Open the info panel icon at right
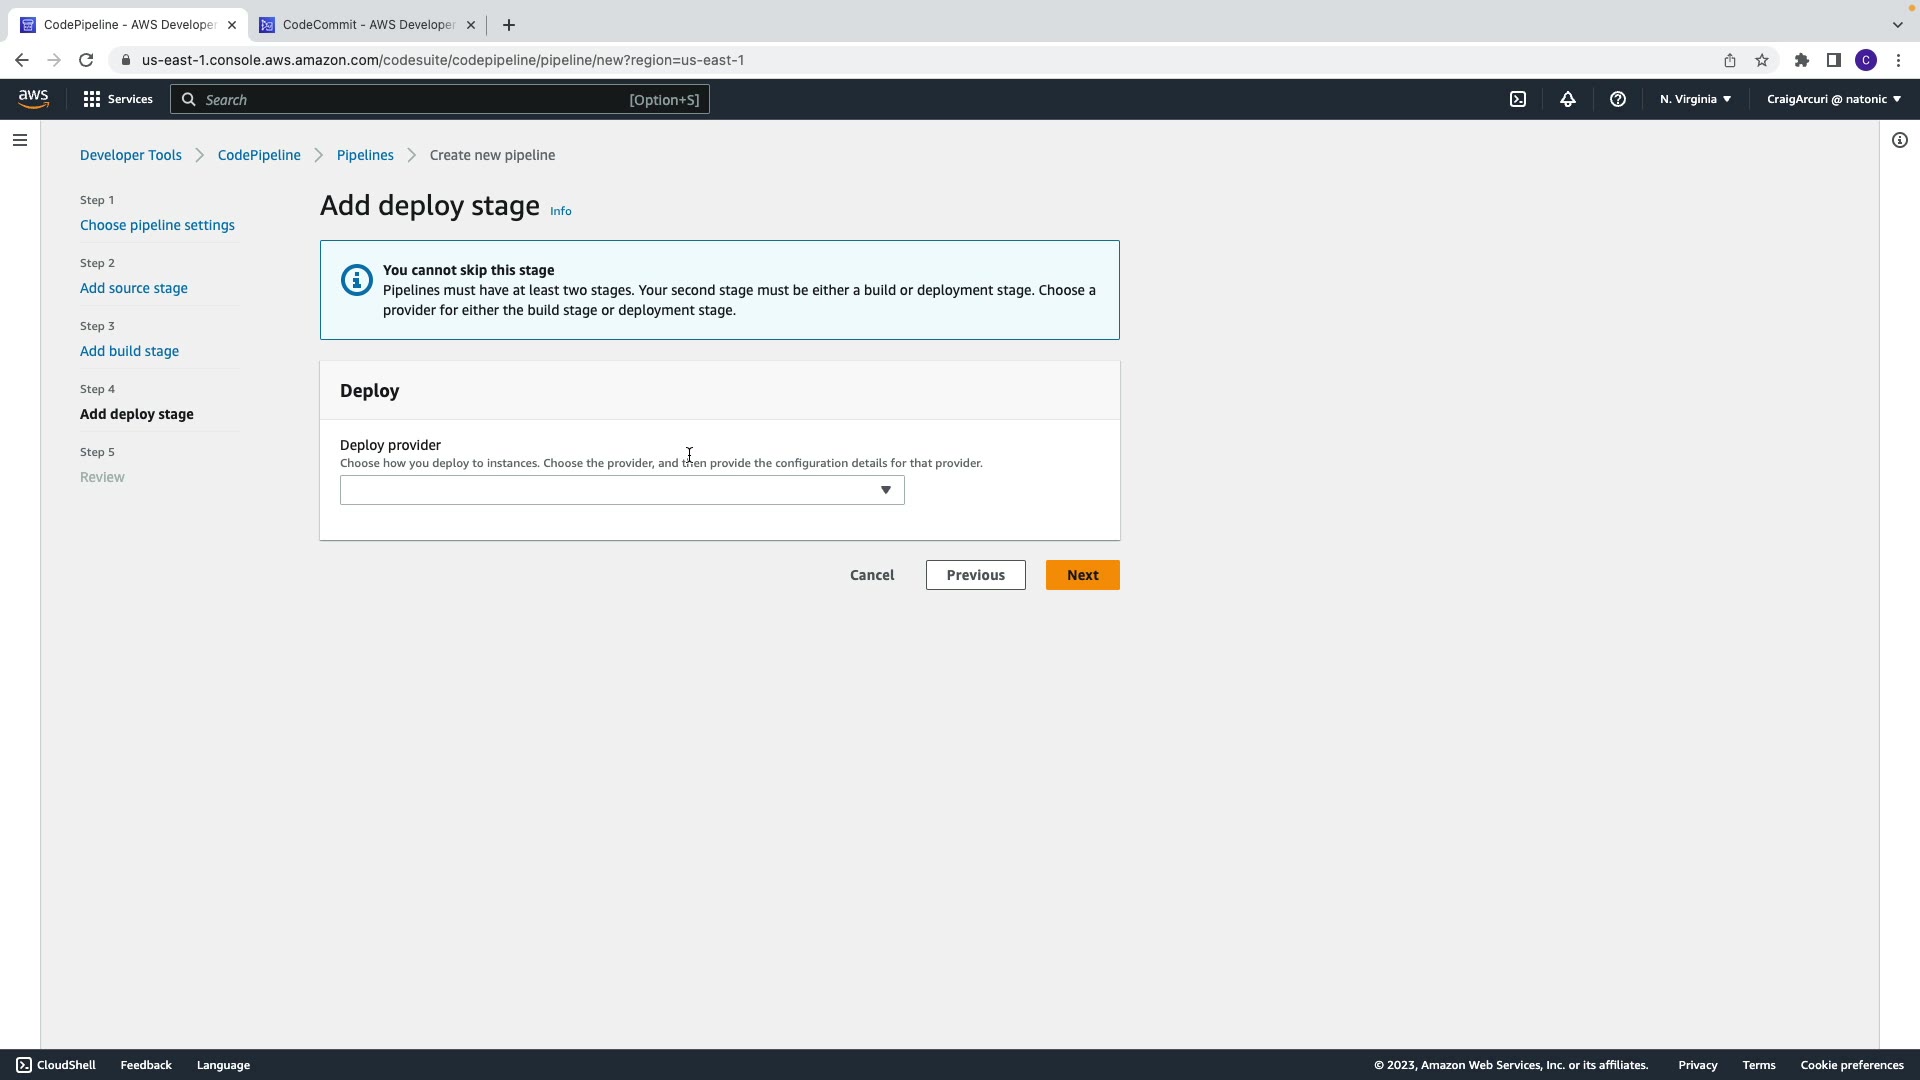 pos(1899,140)
